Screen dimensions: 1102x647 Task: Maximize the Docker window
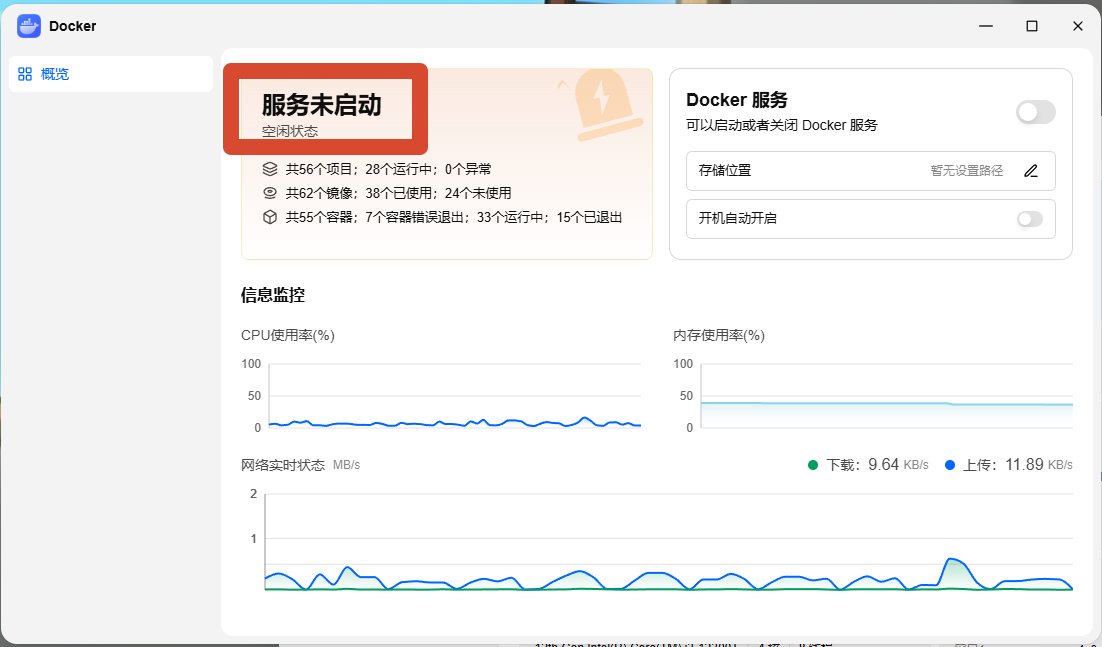point(1032,26)
